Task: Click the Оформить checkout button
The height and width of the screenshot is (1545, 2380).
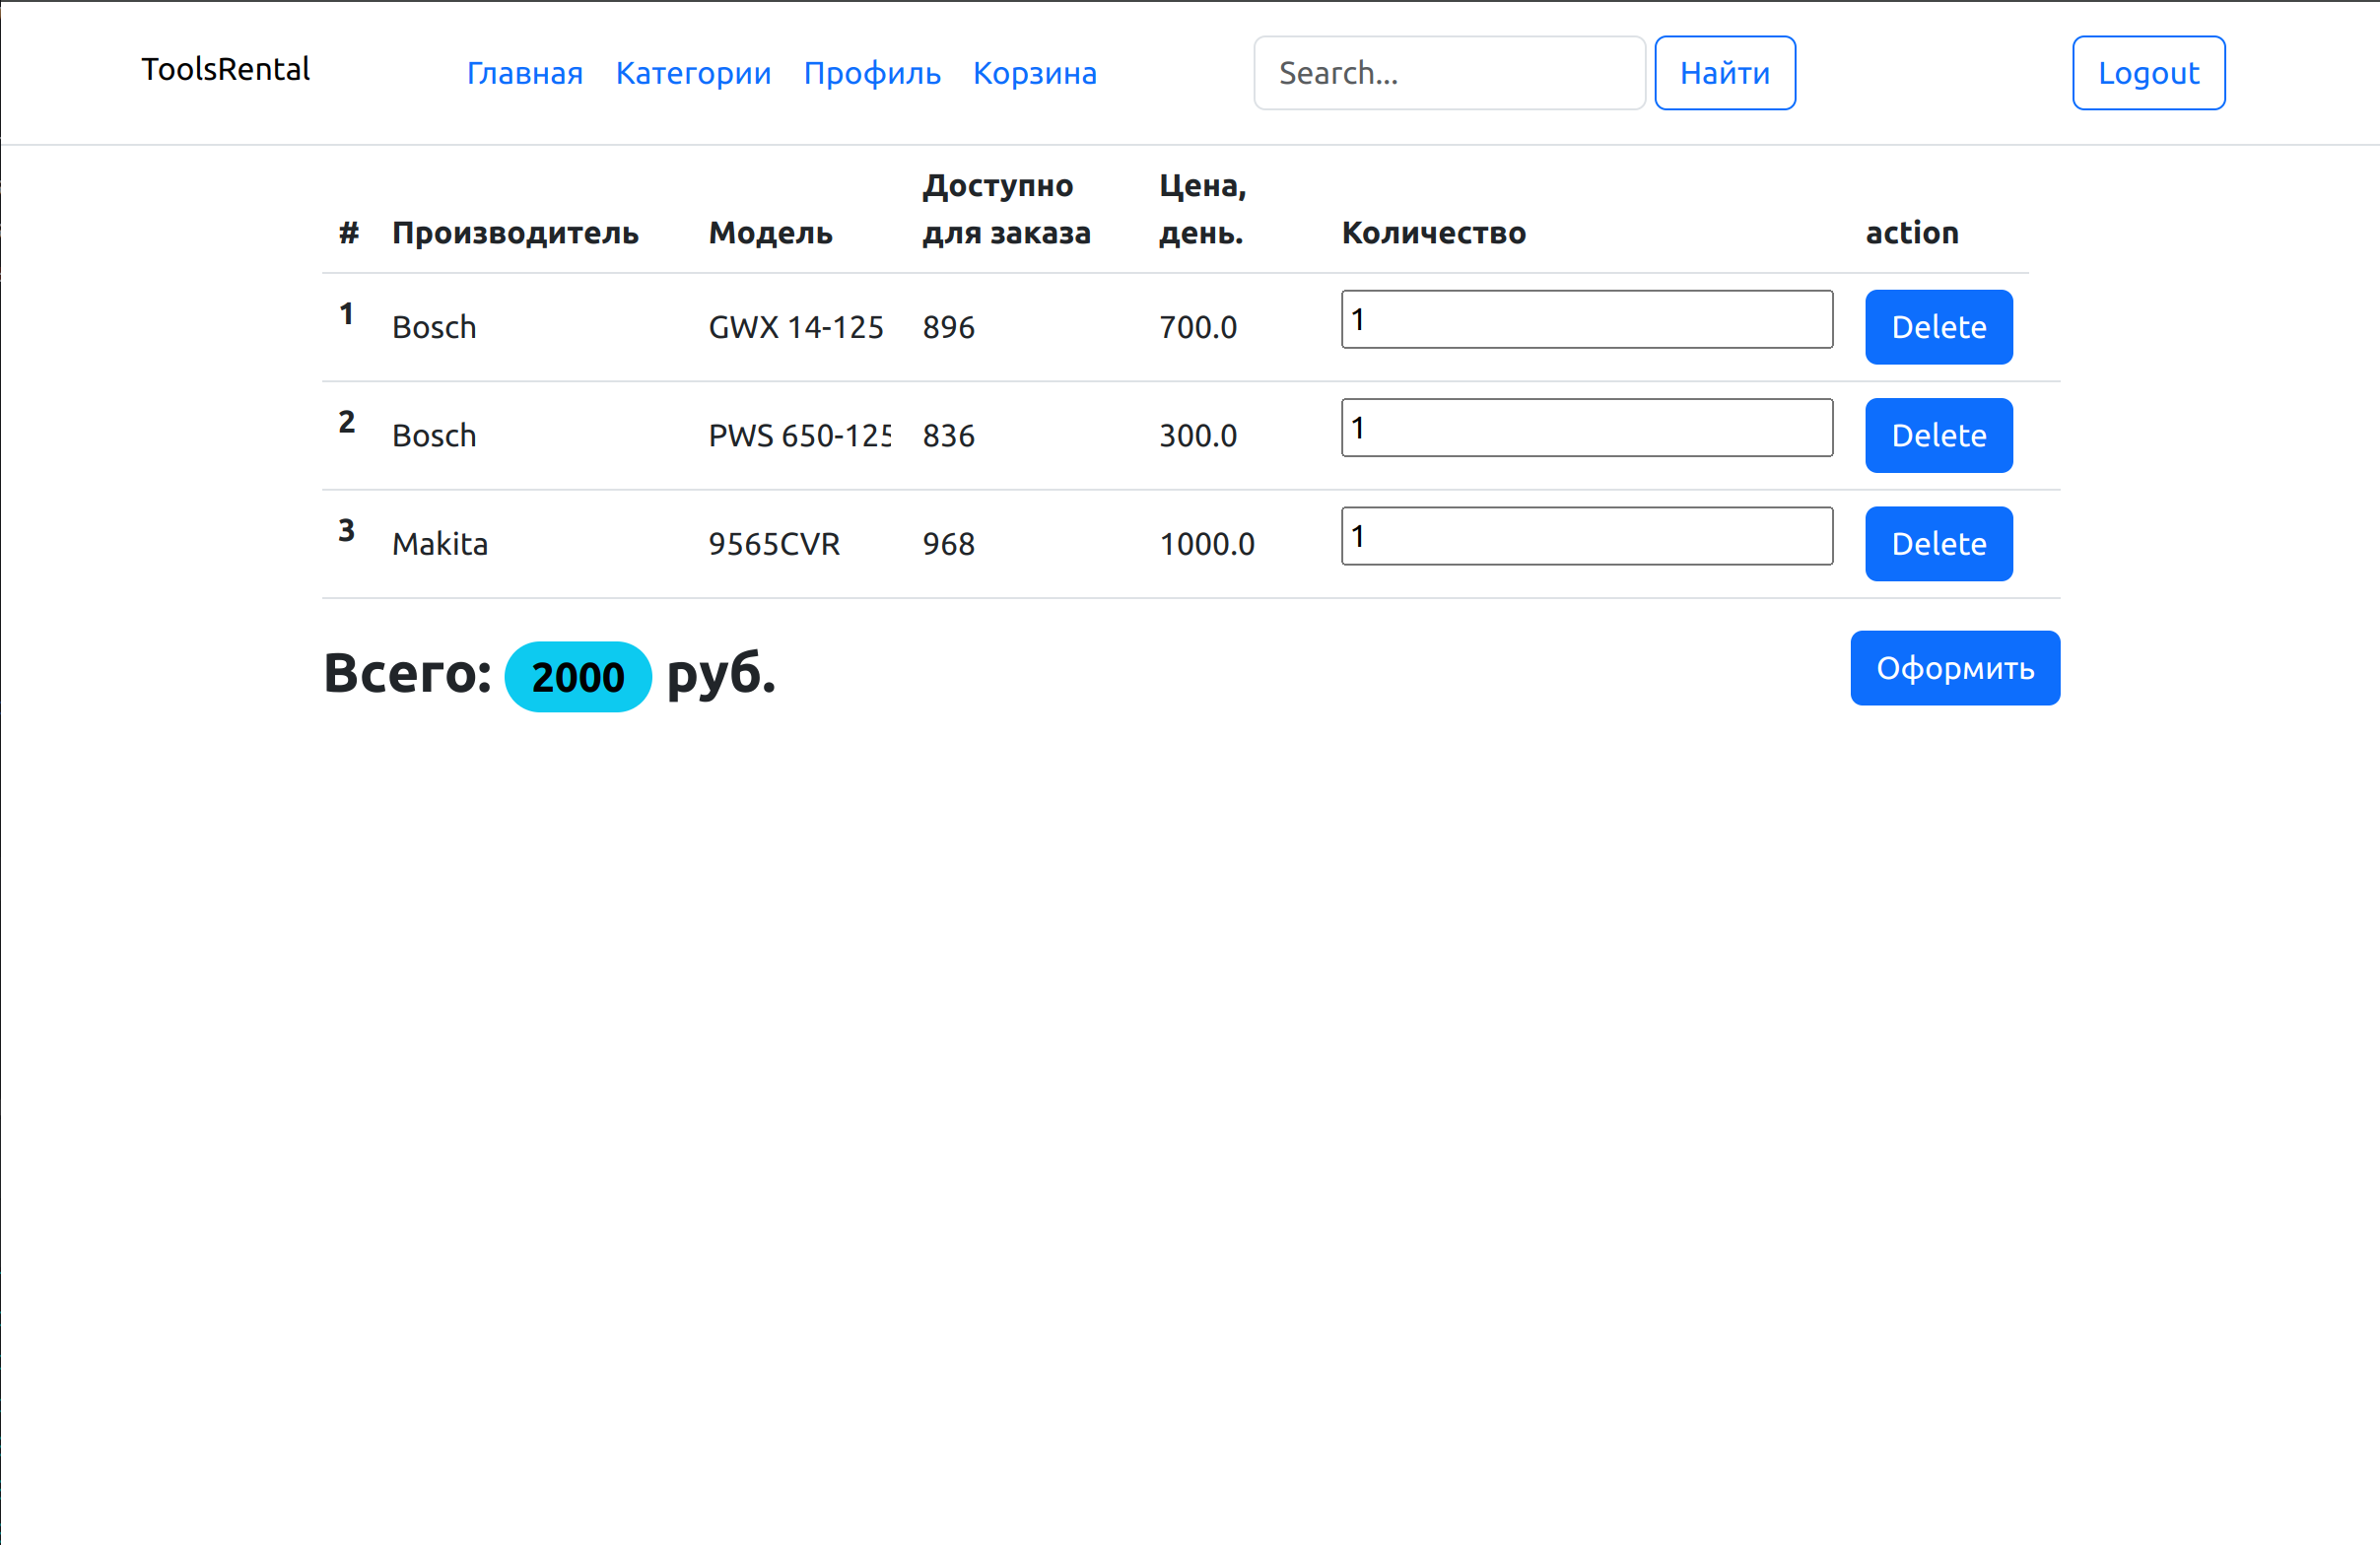Action: tap(1953, 668)
